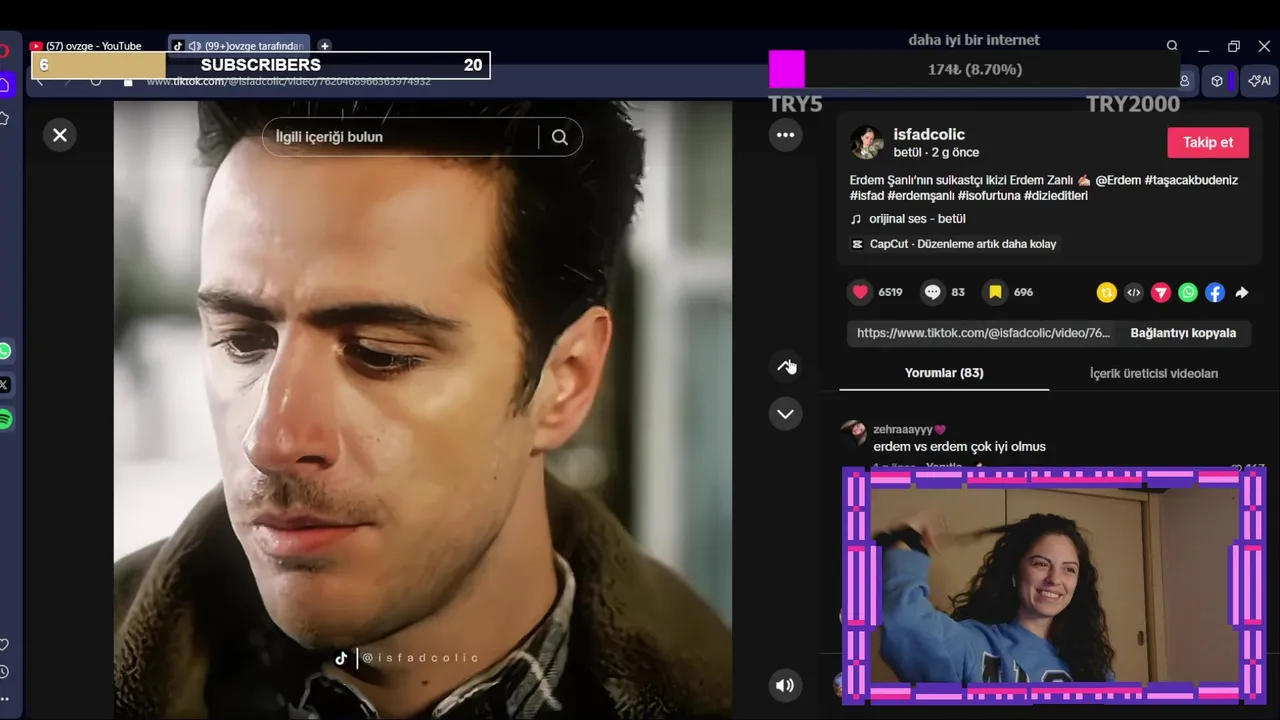Go to previous video with up arrow
This screenshot has width=1280, height=720.
(785, 366)
